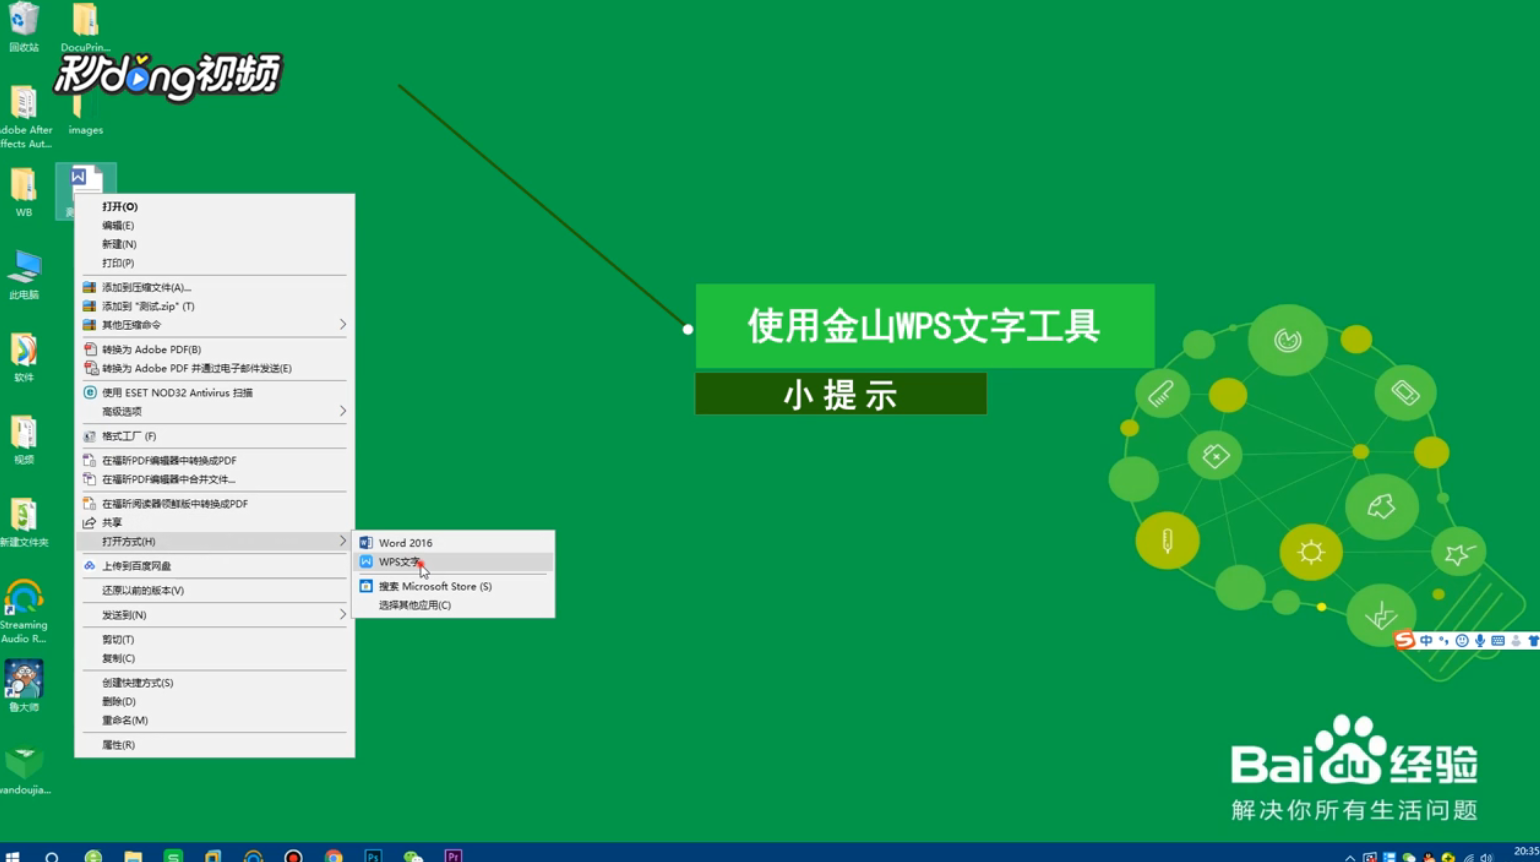Choose 转换为 Adobe PDF 并通过电子邮件发送(E)

pyautogui.click(x=215, y=369)
